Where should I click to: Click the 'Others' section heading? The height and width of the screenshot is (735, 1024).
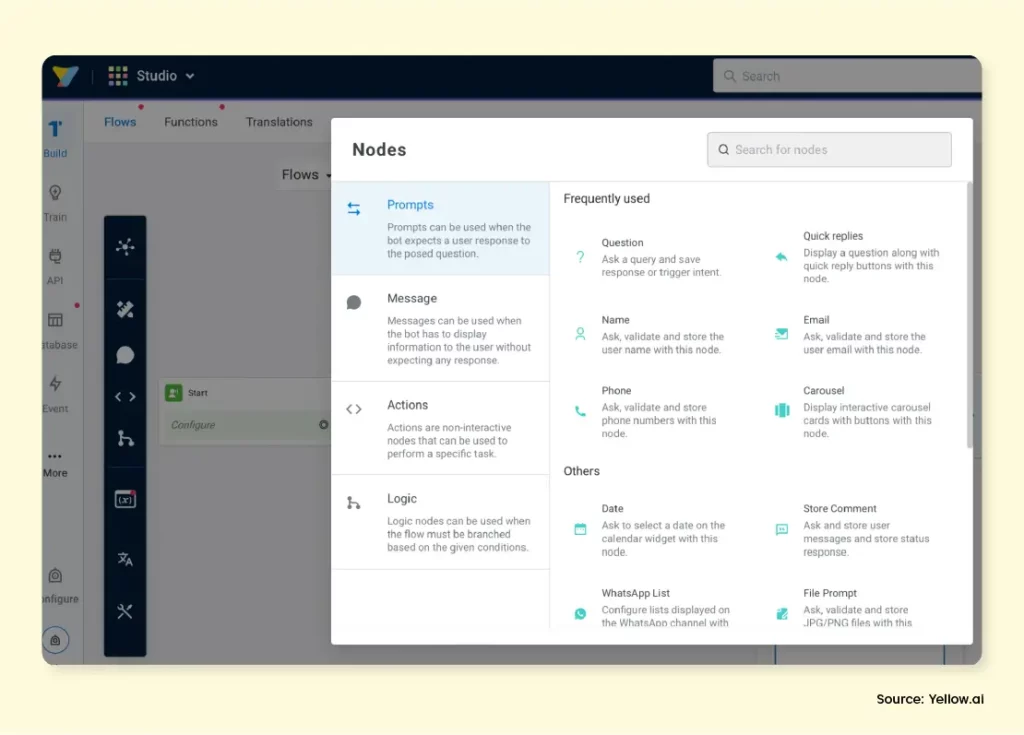click(581, 471)
